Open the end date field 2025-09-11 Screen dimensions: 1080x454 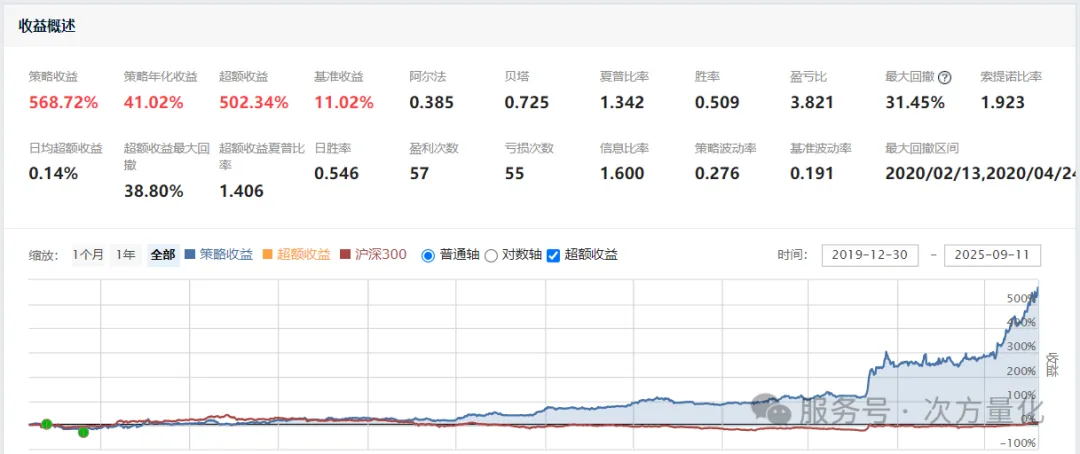[x=992, y=255]
